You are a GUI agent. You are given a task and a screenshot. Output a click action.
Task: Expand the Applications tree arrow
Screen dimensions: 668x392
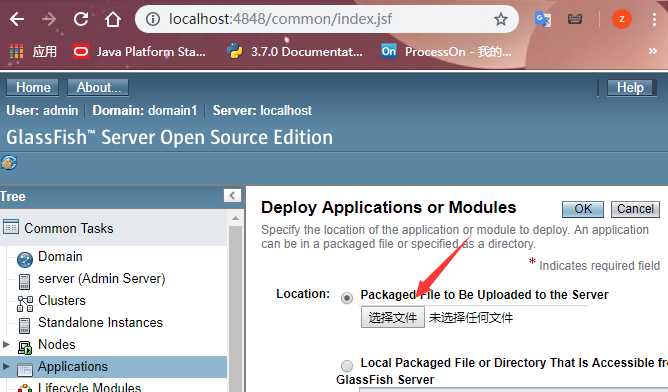click(x=6, y=366)
